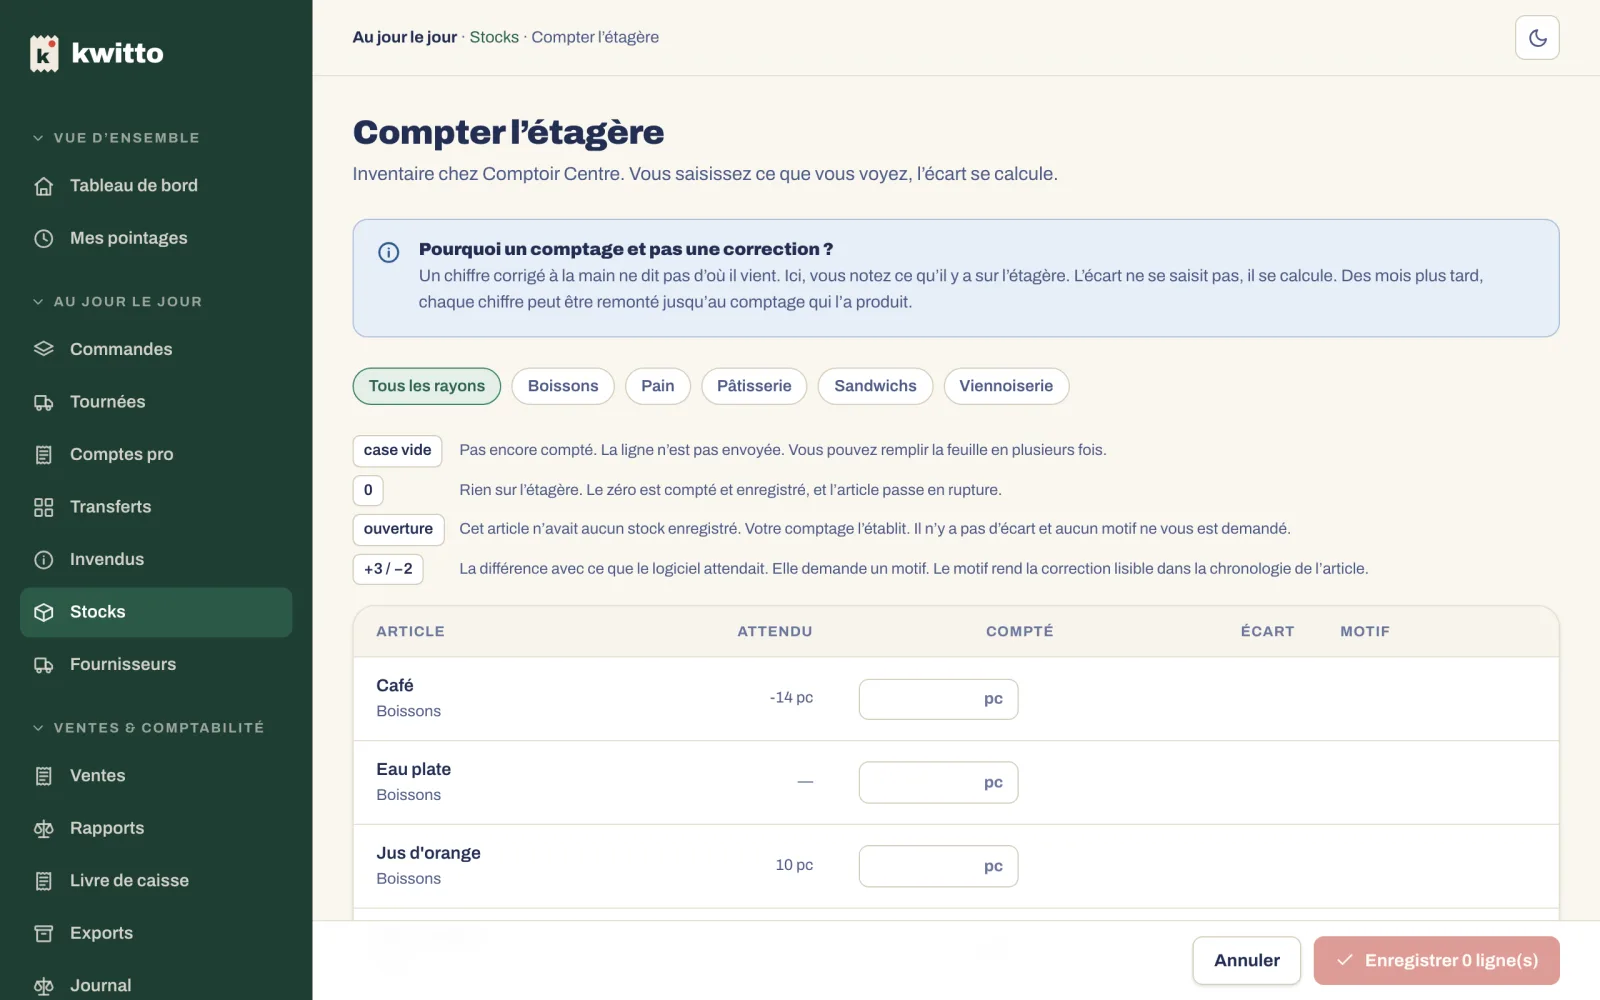Viewport: 1600px width, 1000px height.
Task: Click the scales icon beside Journal
Action: click(x=44, y=986)
